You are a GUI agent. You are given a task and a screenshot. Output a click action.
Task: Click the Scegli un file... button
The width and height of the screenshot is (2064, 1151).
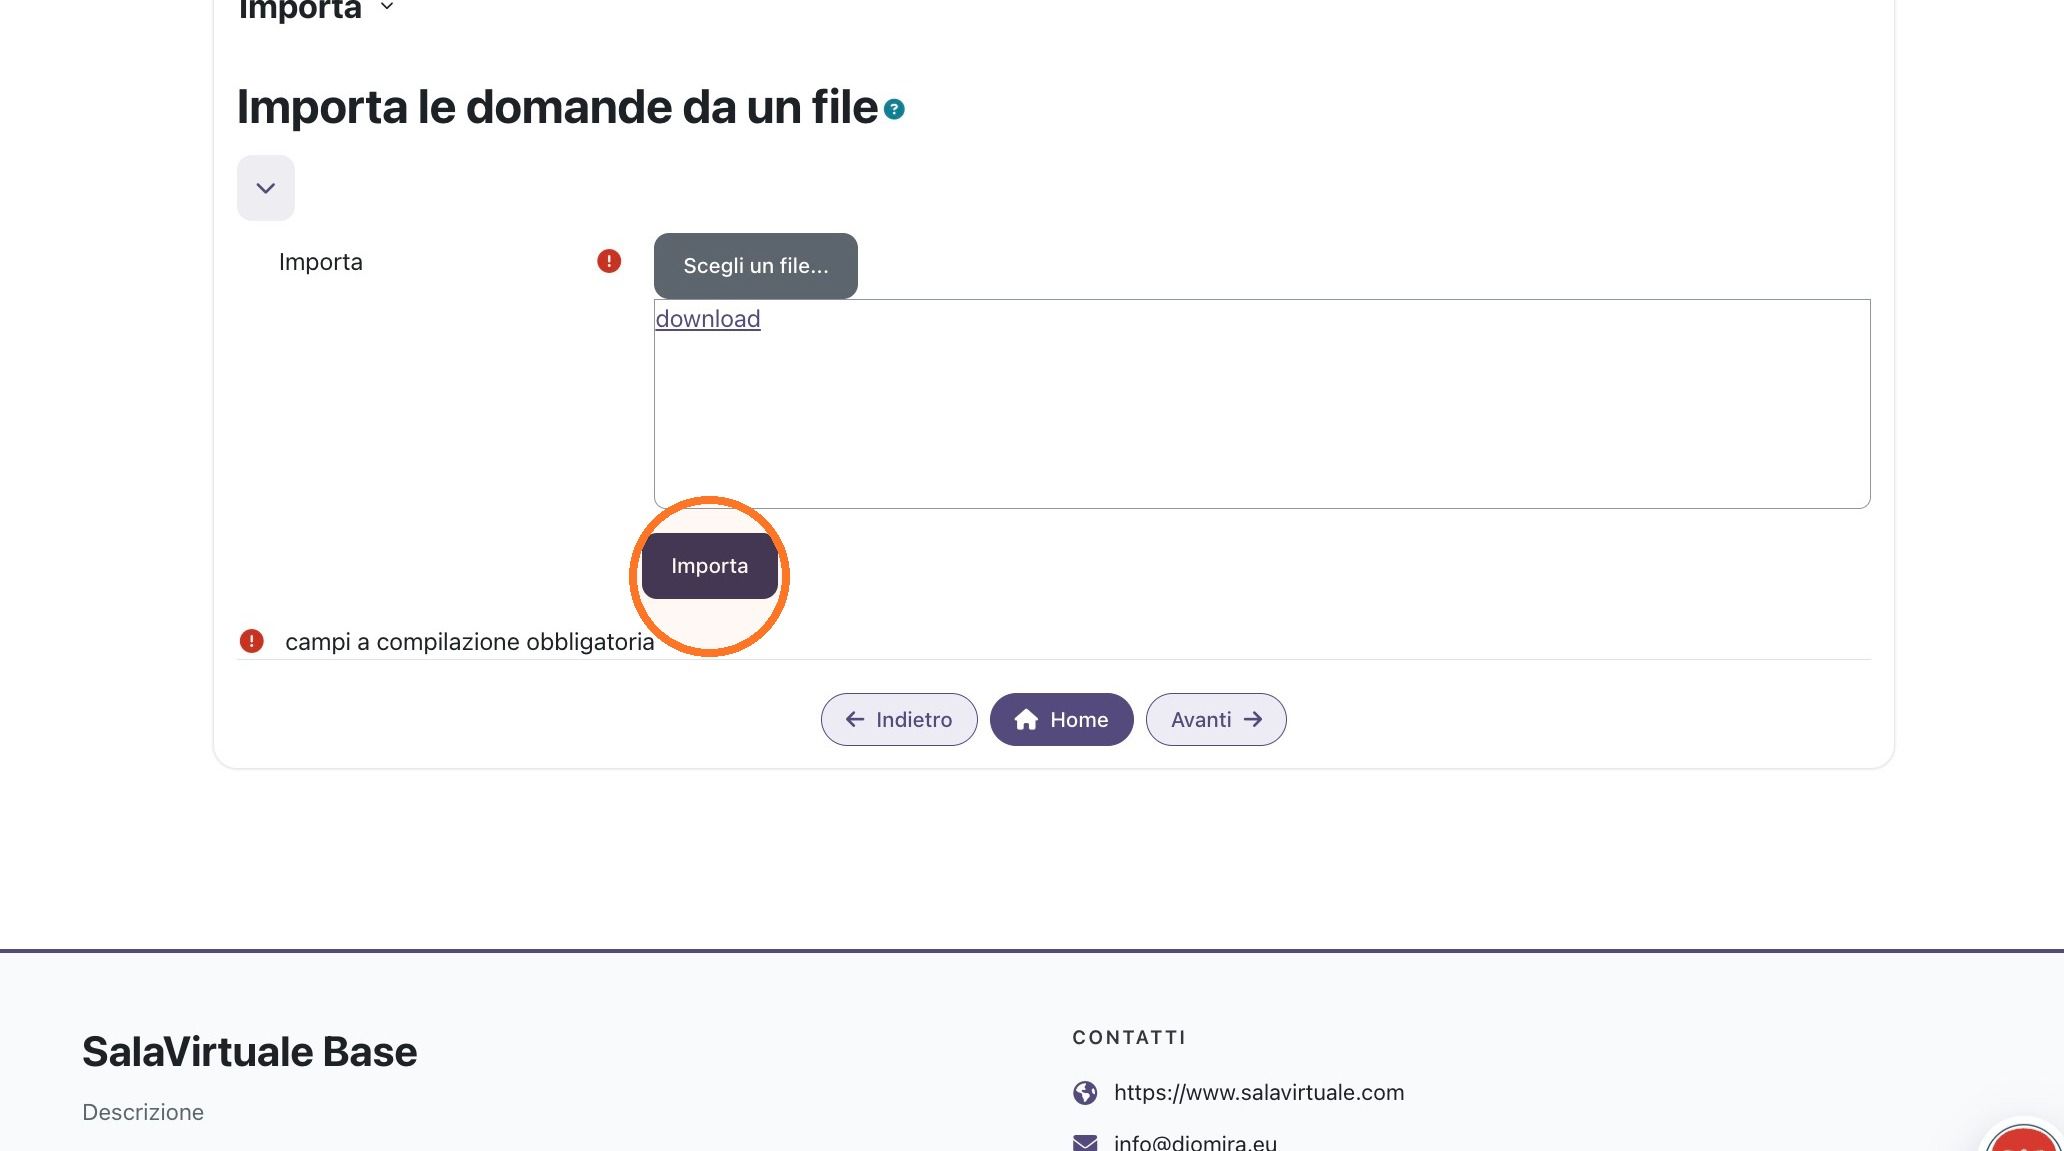point(756,266)
